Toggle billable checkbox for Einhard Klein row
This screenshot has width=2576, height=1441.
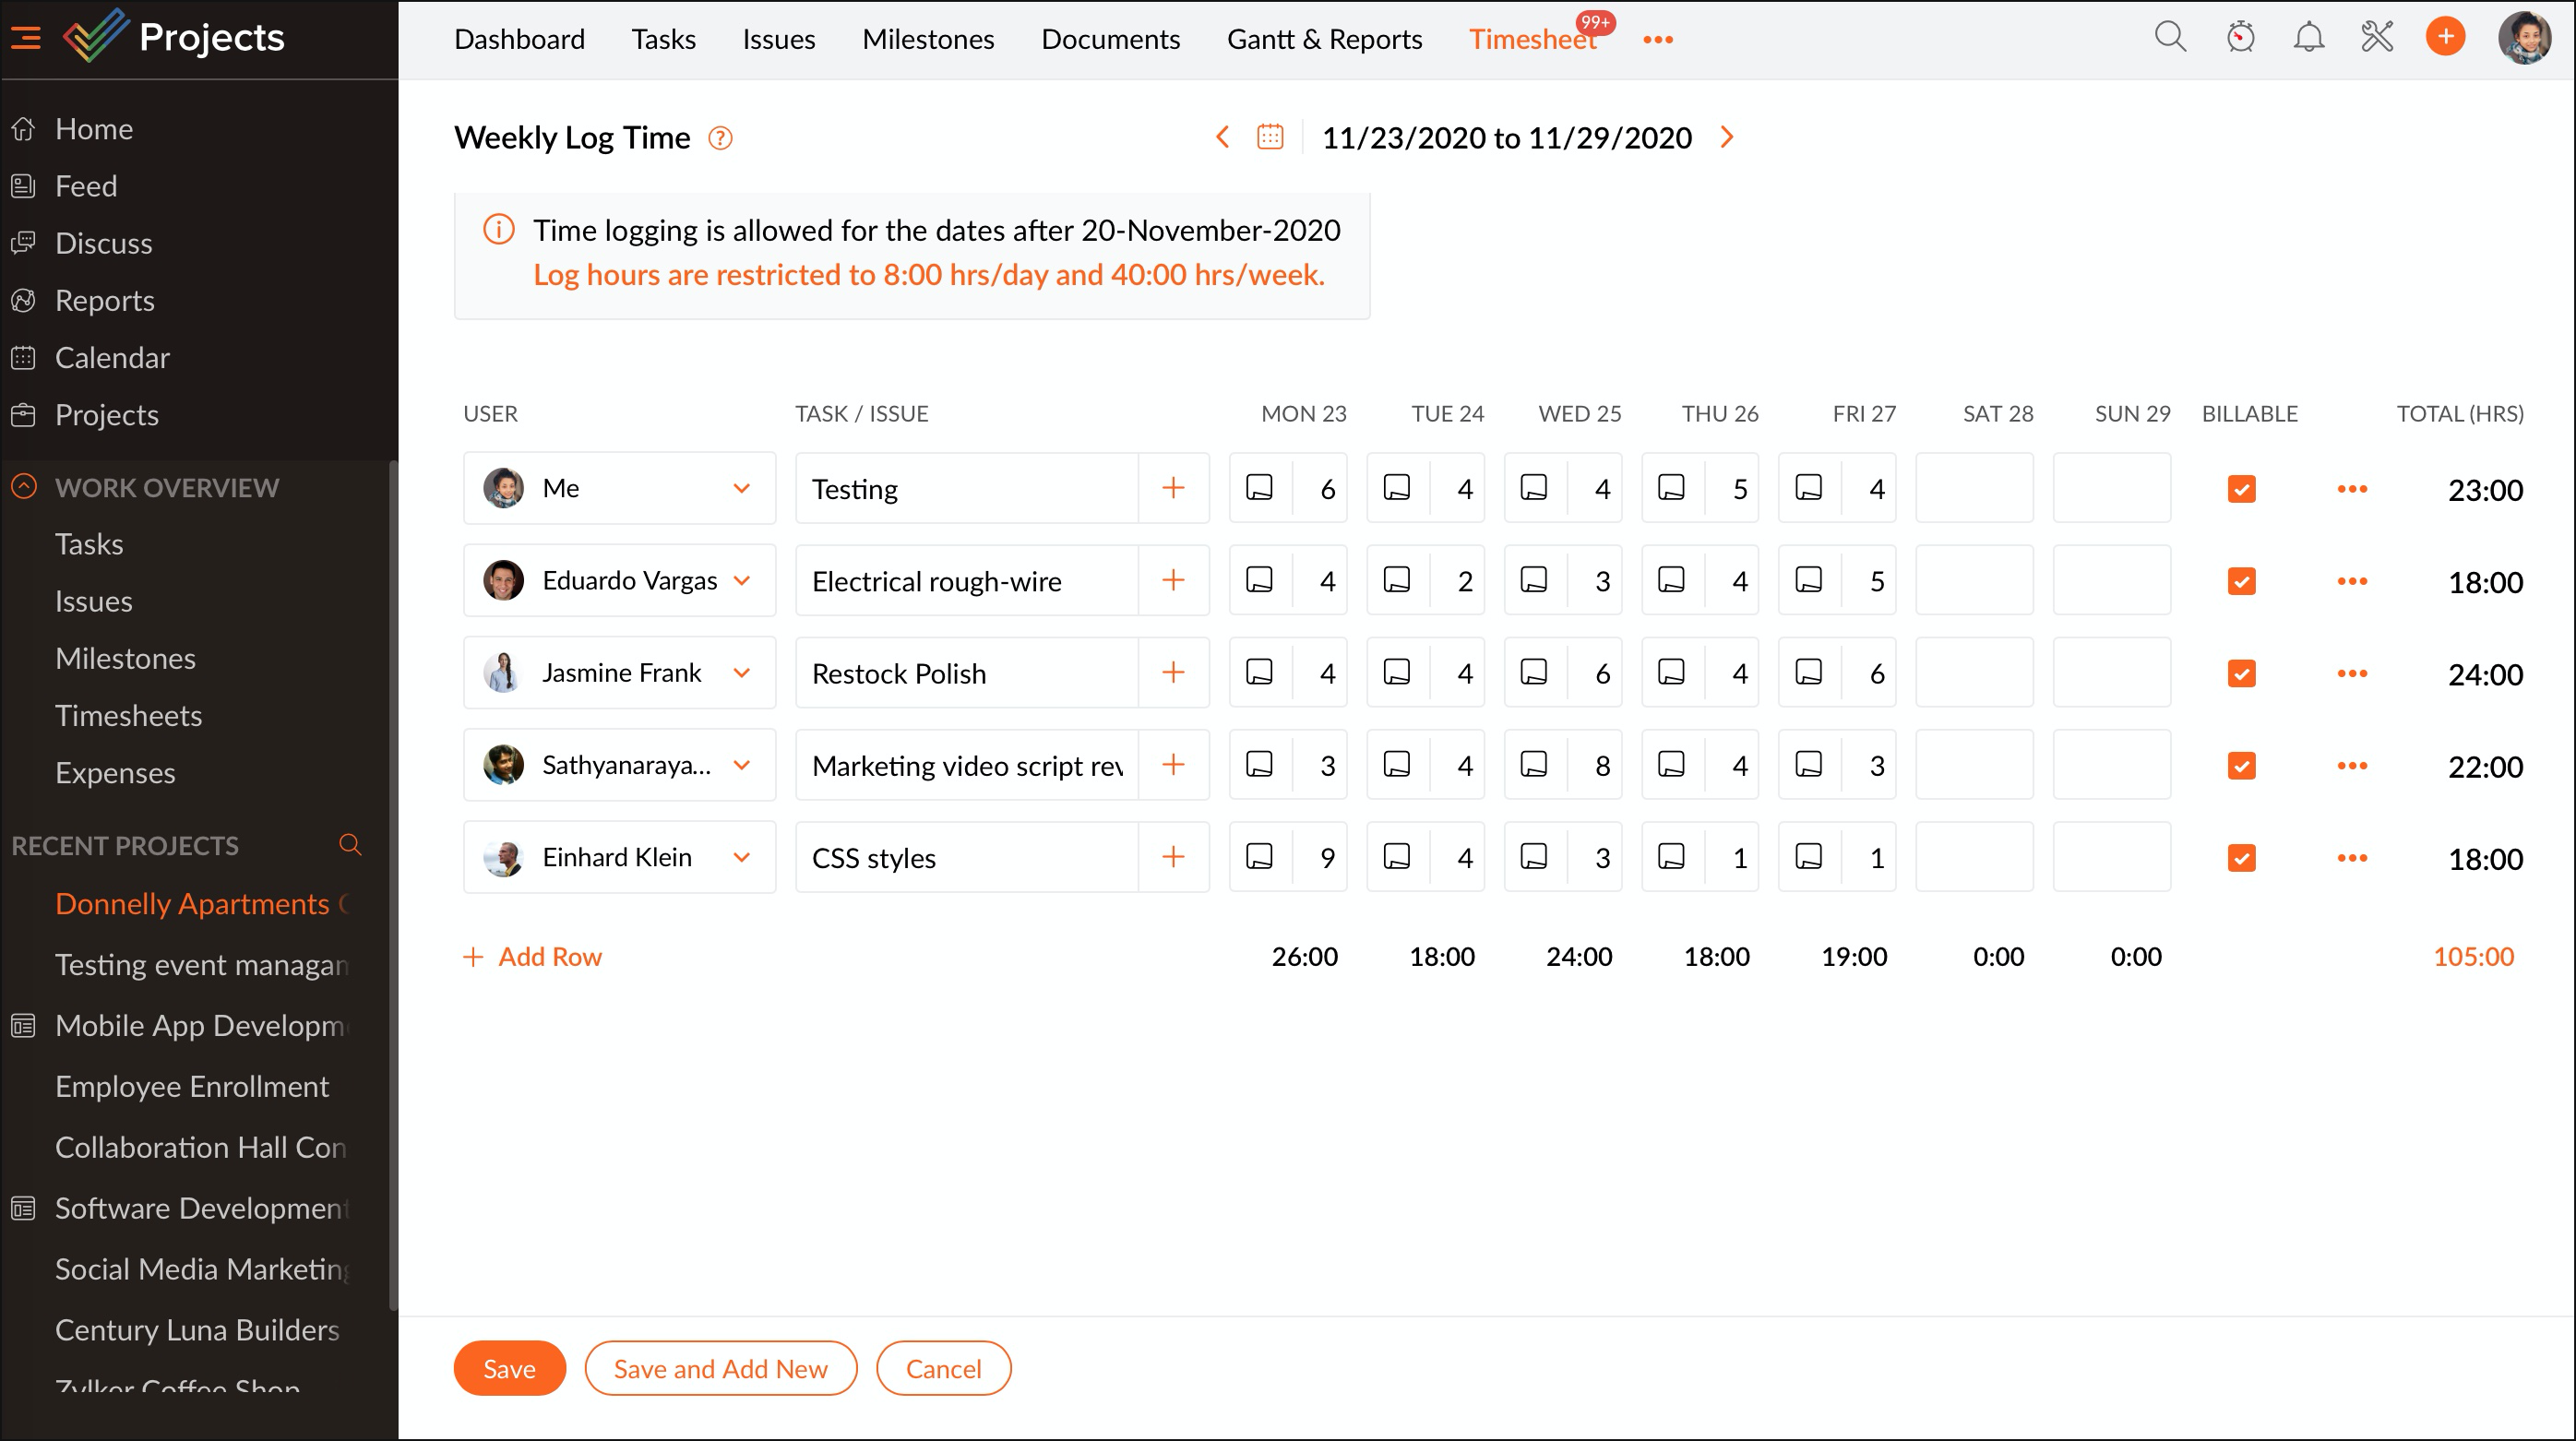[2241, 858]
